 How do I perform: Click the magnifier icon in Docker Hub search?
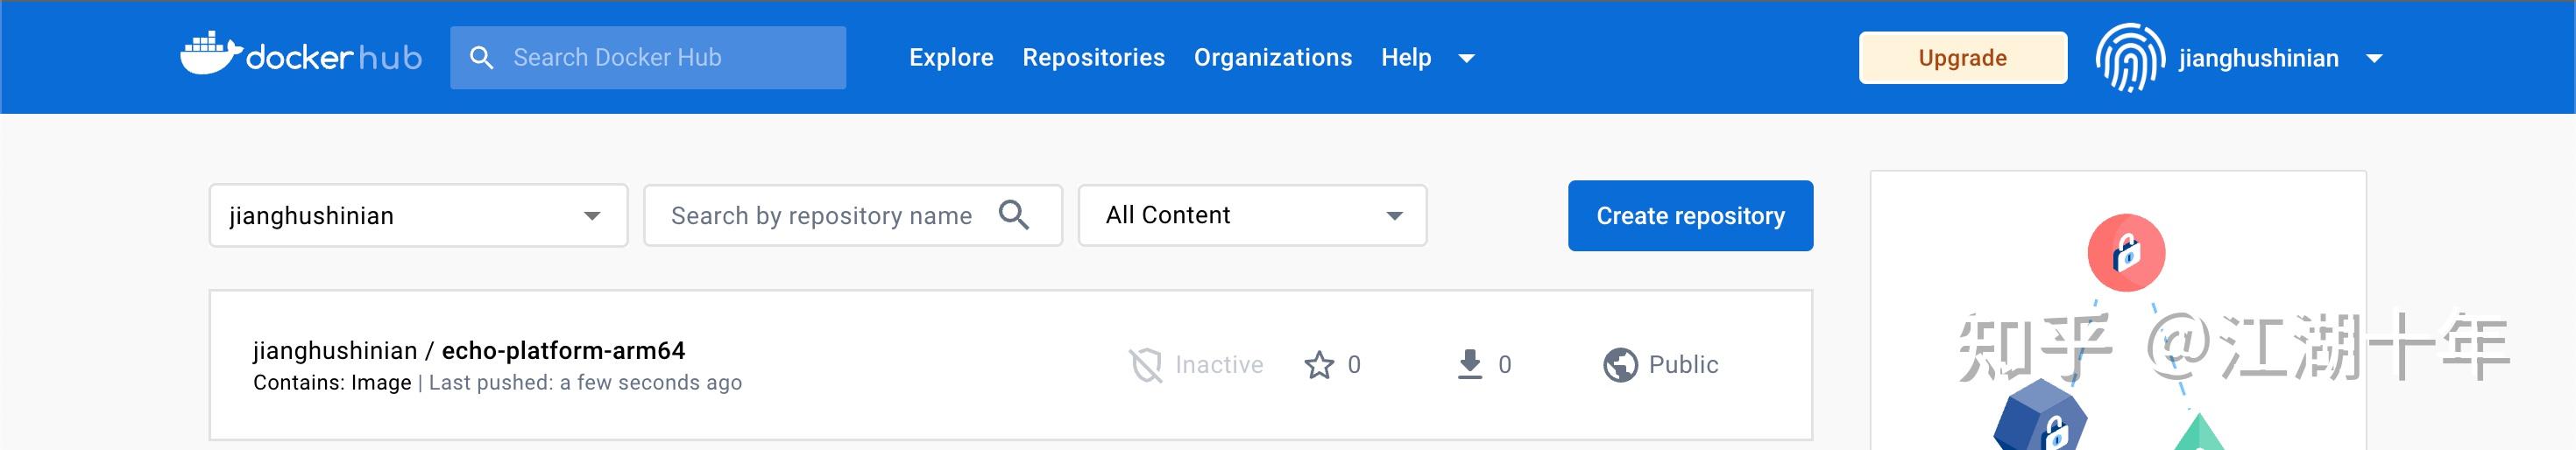481,58
